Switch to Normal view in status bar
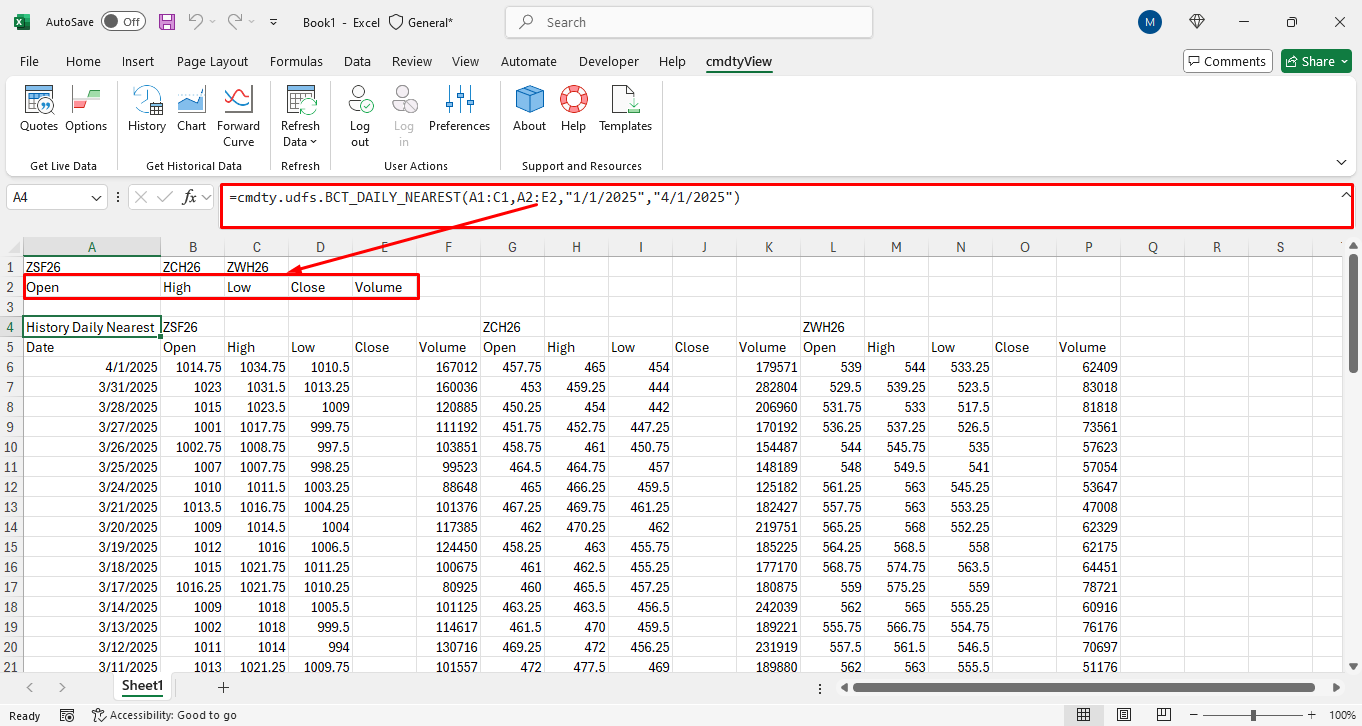1362x726 pixels. pyautogui.click(x=1083, y=715)
